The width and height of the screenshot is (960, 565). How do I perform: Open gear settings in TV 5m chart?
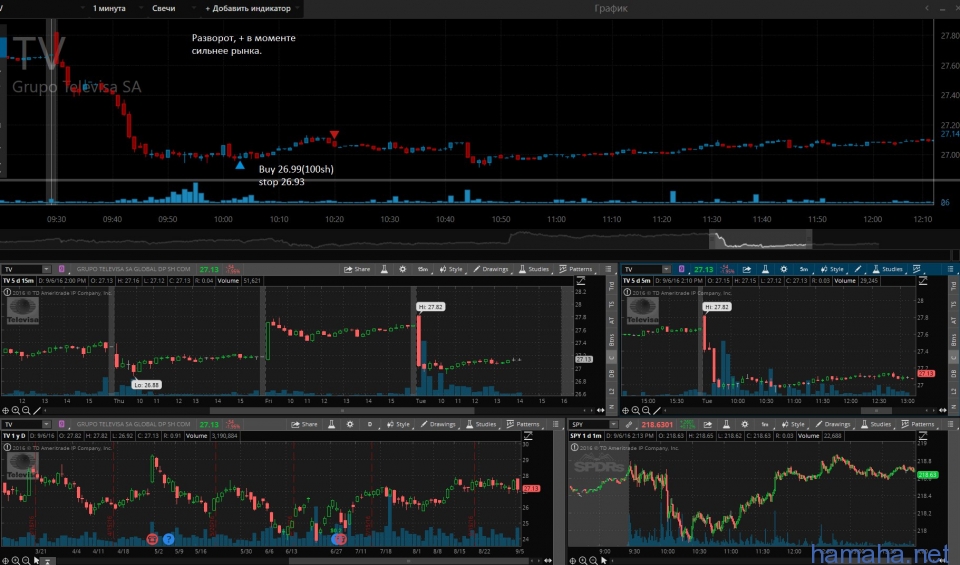[783, 269]
